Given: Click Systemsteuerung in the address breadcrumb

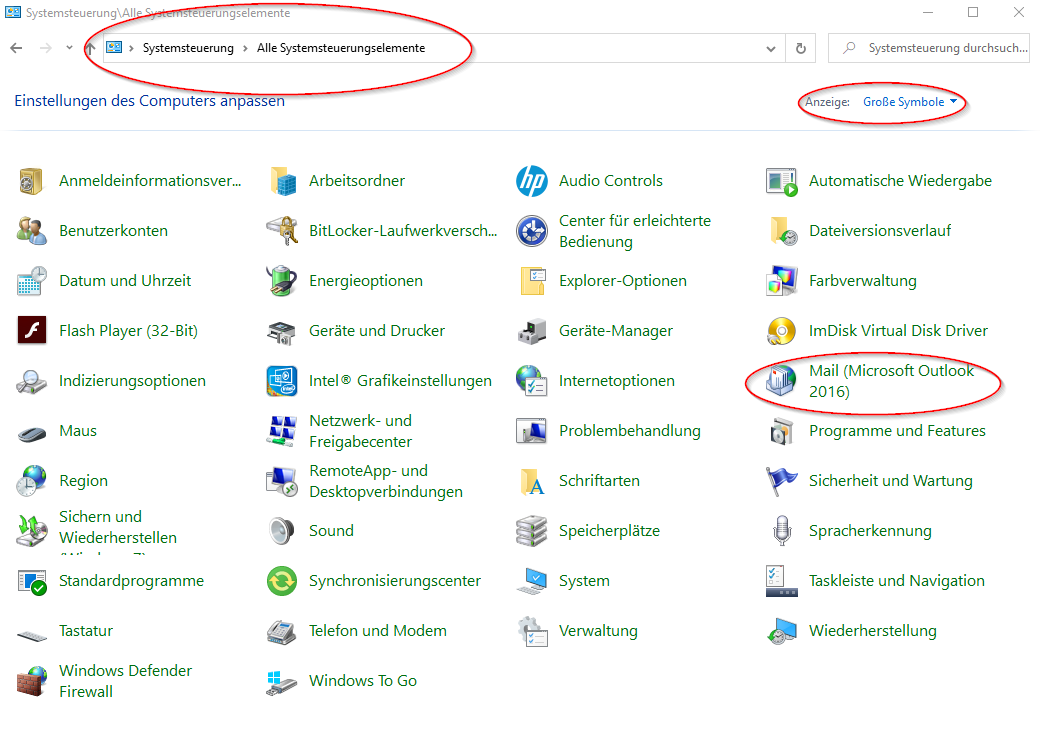Looking at the screenshot, I should (x=188, y=48).
